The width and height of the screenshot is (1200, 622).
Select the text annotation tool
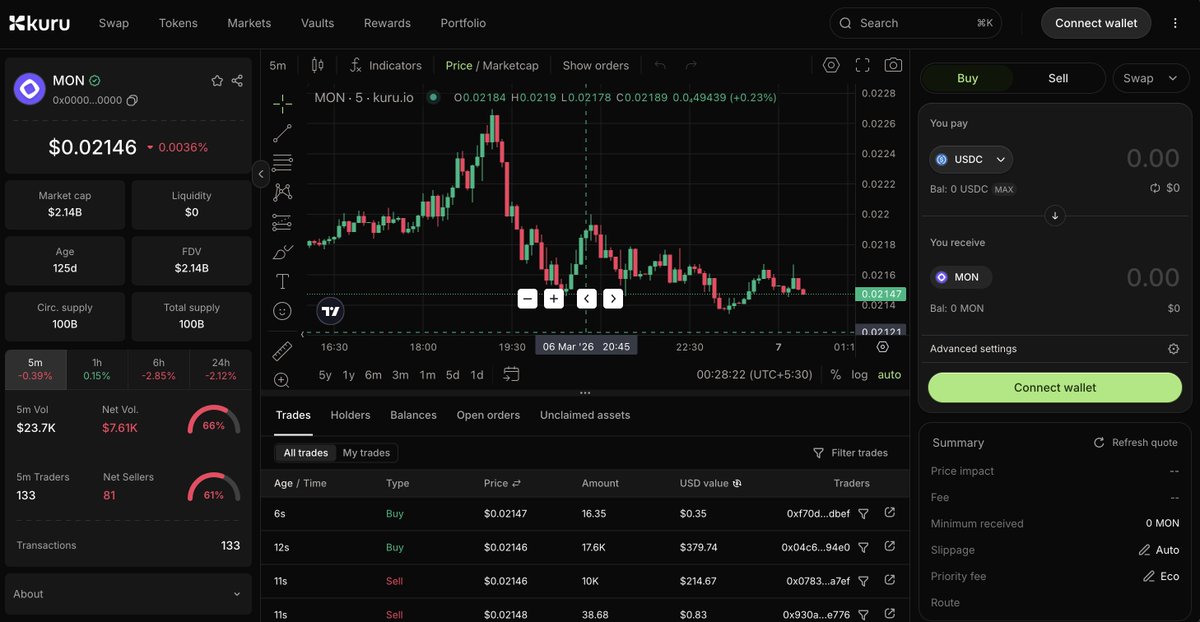click(282, 281)
